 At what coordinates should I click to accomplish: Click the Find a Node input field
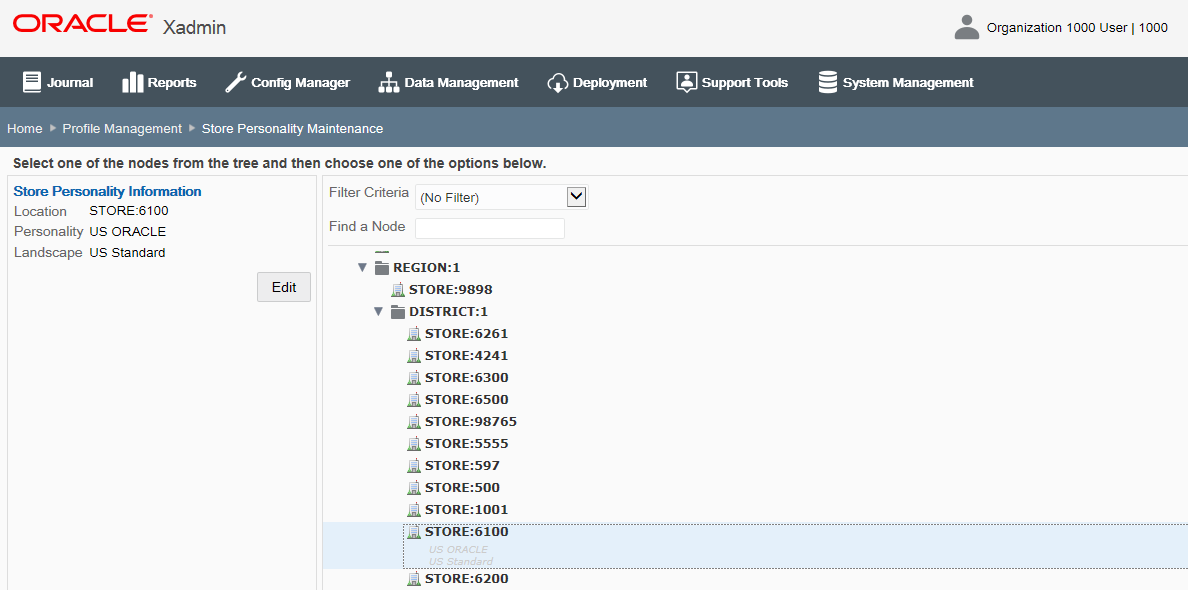click(489, 228)
